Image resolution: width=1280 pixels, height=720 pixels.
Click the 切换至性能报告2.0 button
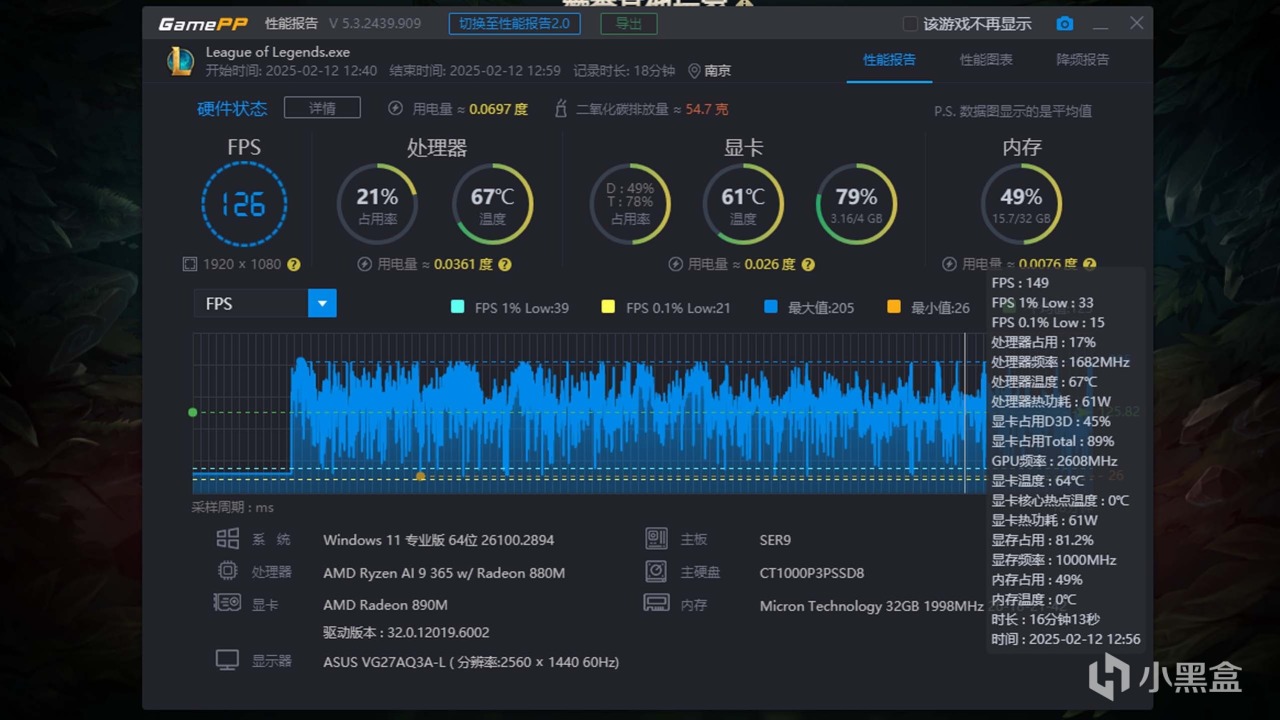click(514, 23)
